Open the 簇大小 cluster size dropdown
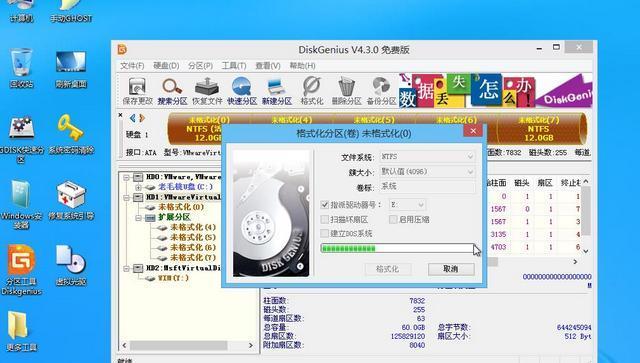 pos(427,171)
